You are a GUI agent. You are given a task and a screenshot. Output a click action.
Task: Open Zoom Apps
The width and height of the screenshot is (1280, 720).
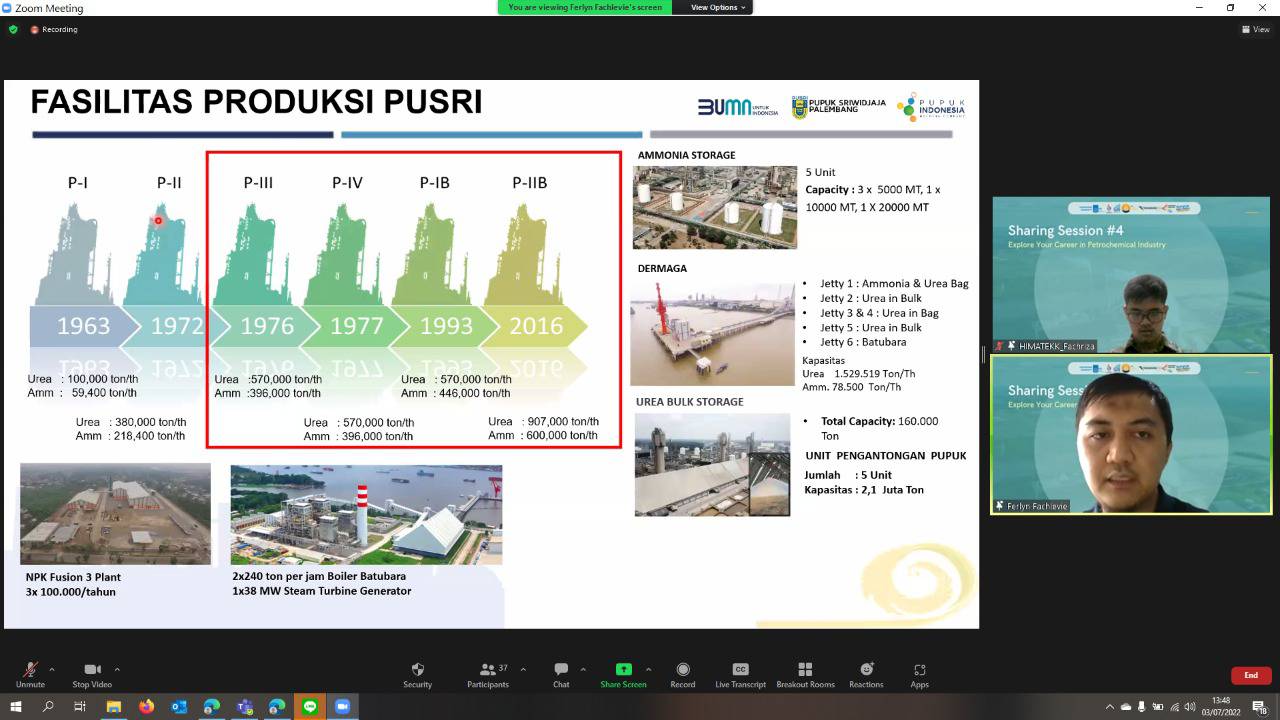pyautogui.click(x=919, y=674)
